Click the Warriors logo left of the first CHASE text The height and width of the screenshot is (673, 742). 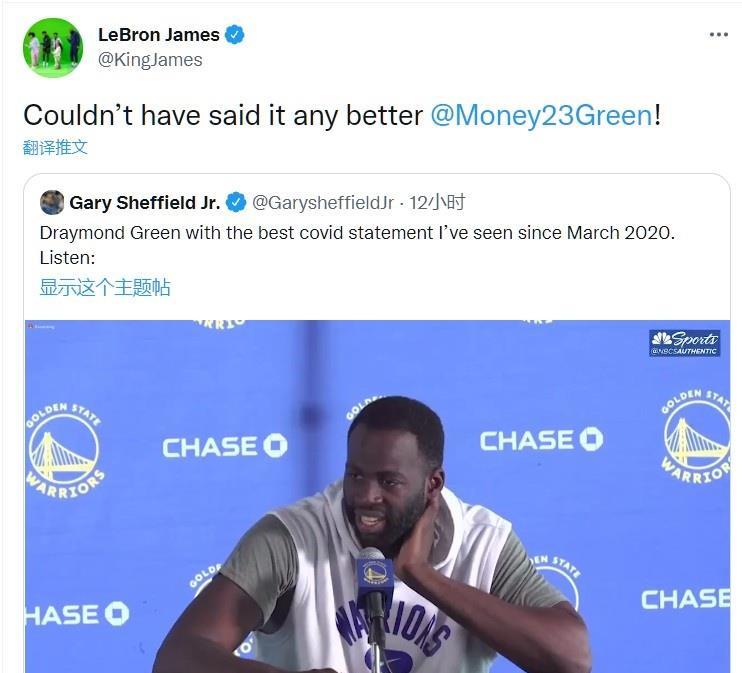(x=64, y=451)
